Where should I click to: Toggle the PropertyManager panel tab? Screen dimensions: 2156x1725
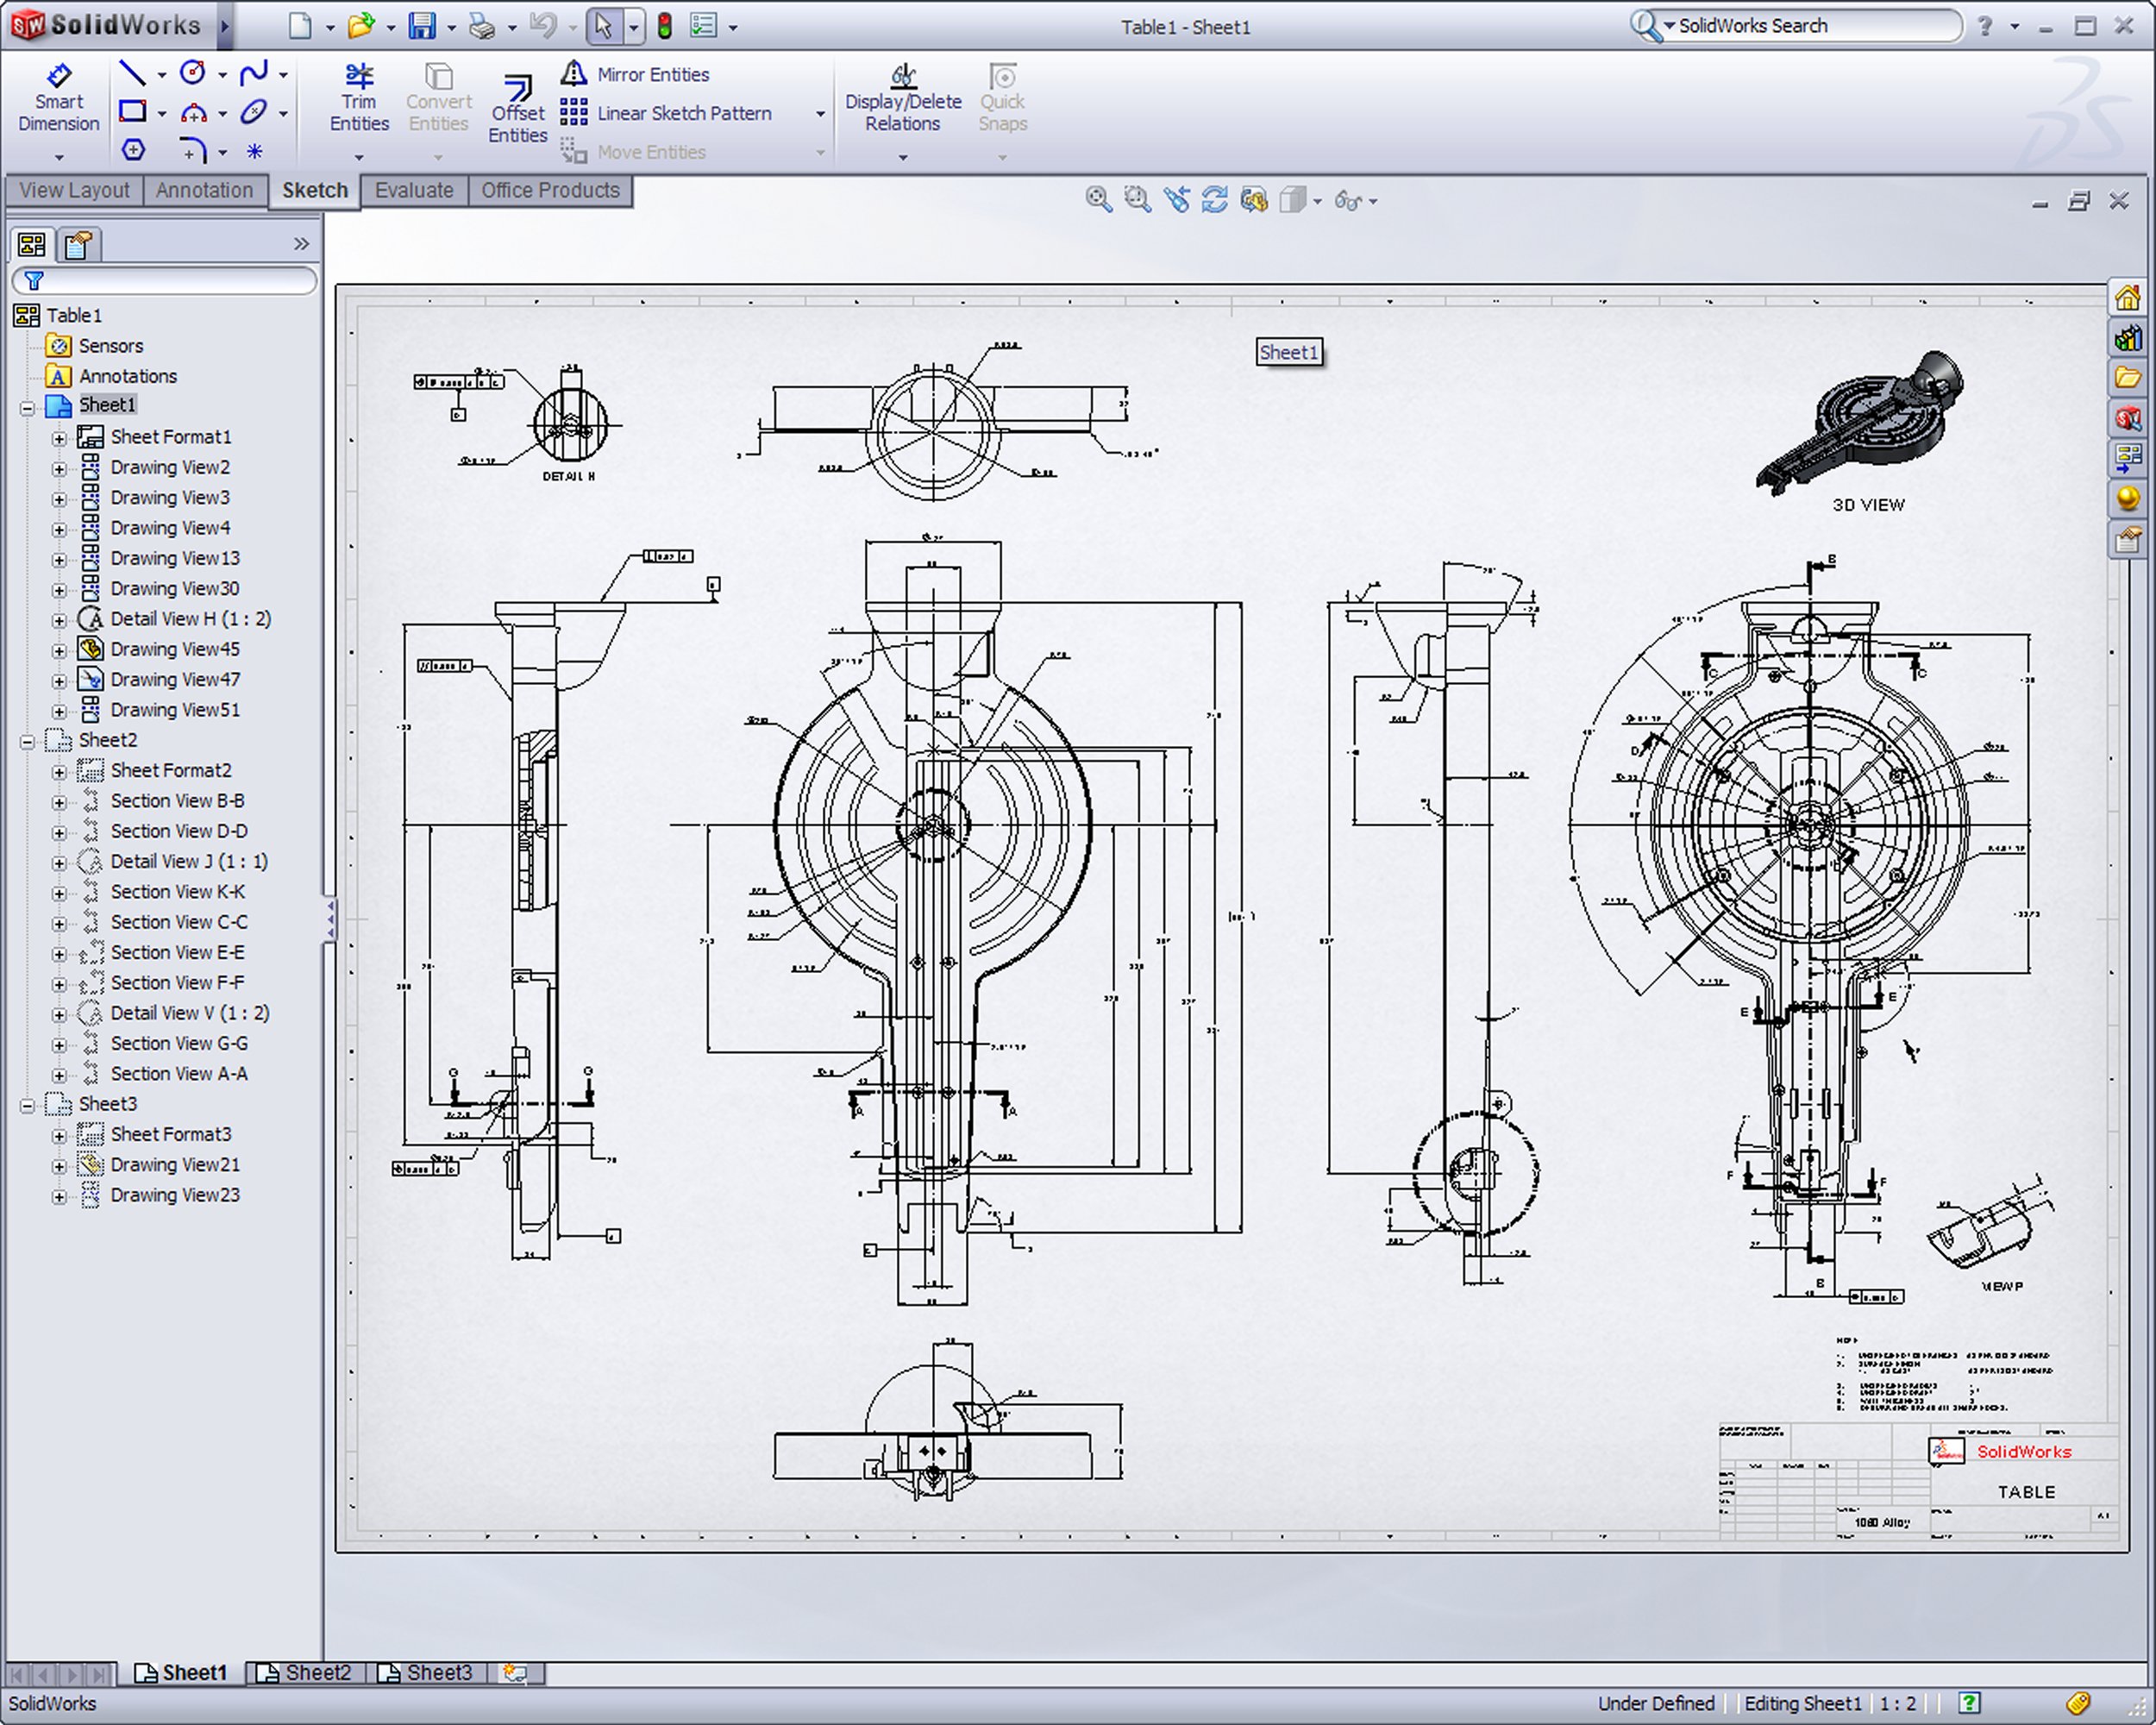(x=79, y=245)
